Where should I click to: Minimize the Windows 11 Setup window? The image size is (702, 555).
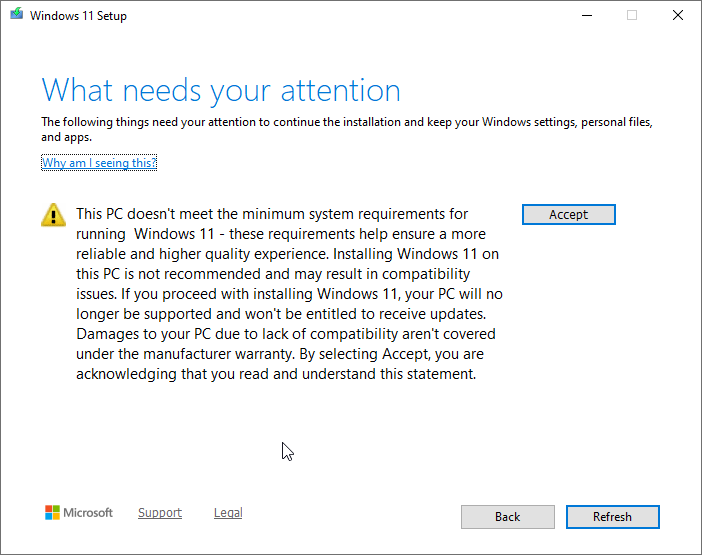click(586, 16)
